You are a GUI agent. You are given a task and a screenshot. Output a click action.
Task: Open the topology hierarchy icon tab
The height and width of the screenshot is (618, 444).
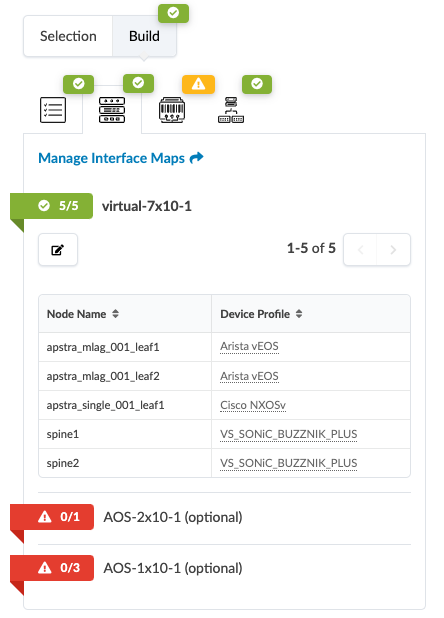pyautogui.click(x=231, y=110)
